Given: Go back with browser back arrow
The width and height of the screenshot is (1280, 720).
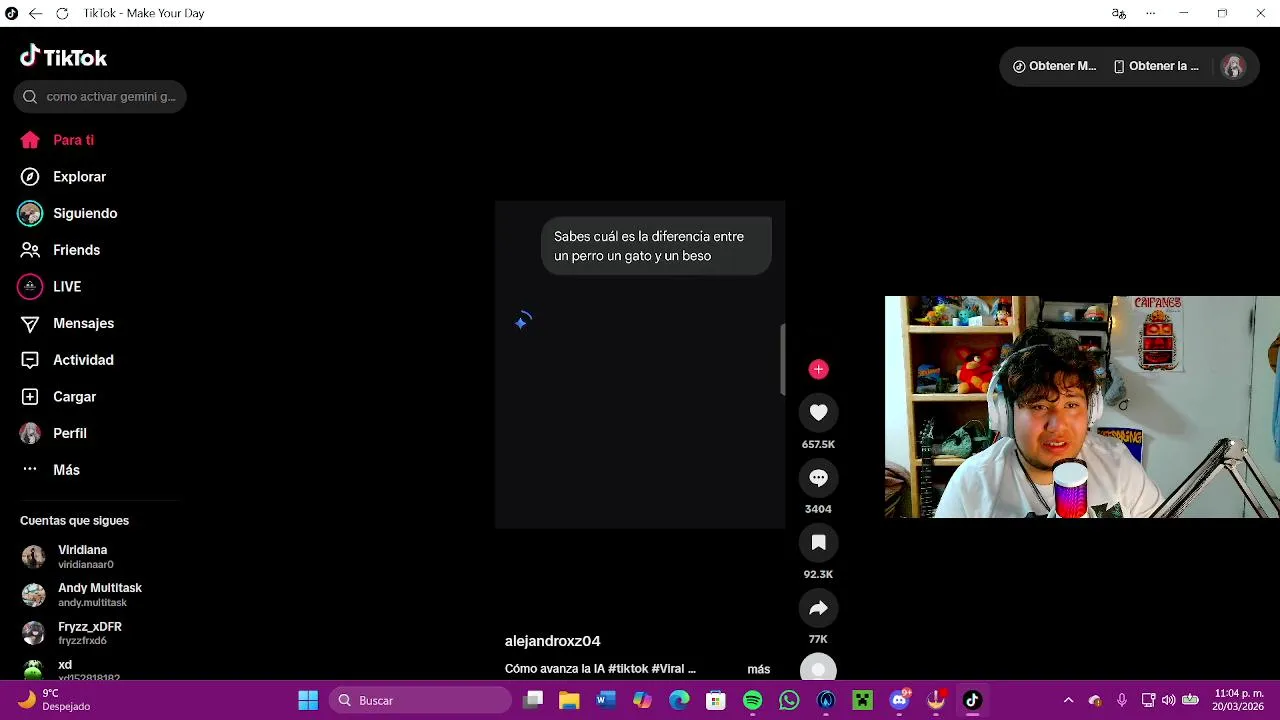Looking at the screenshot, I should [35, 13].
